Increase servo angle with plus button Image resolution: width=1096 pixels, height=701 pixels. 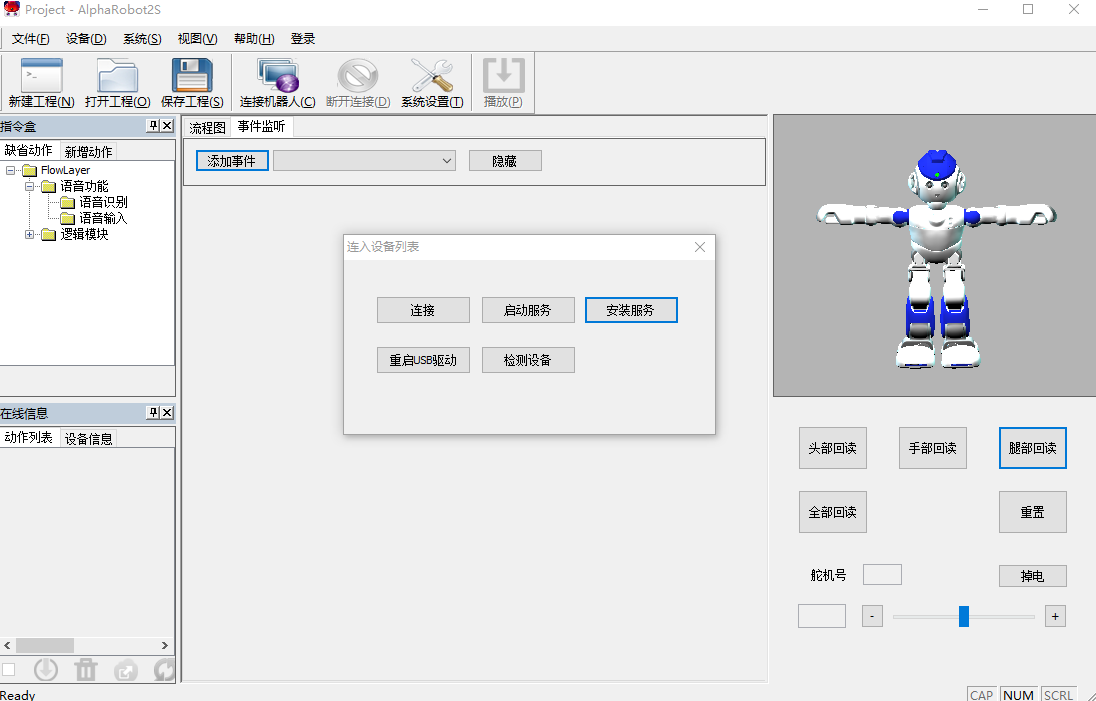(1055, 616)
